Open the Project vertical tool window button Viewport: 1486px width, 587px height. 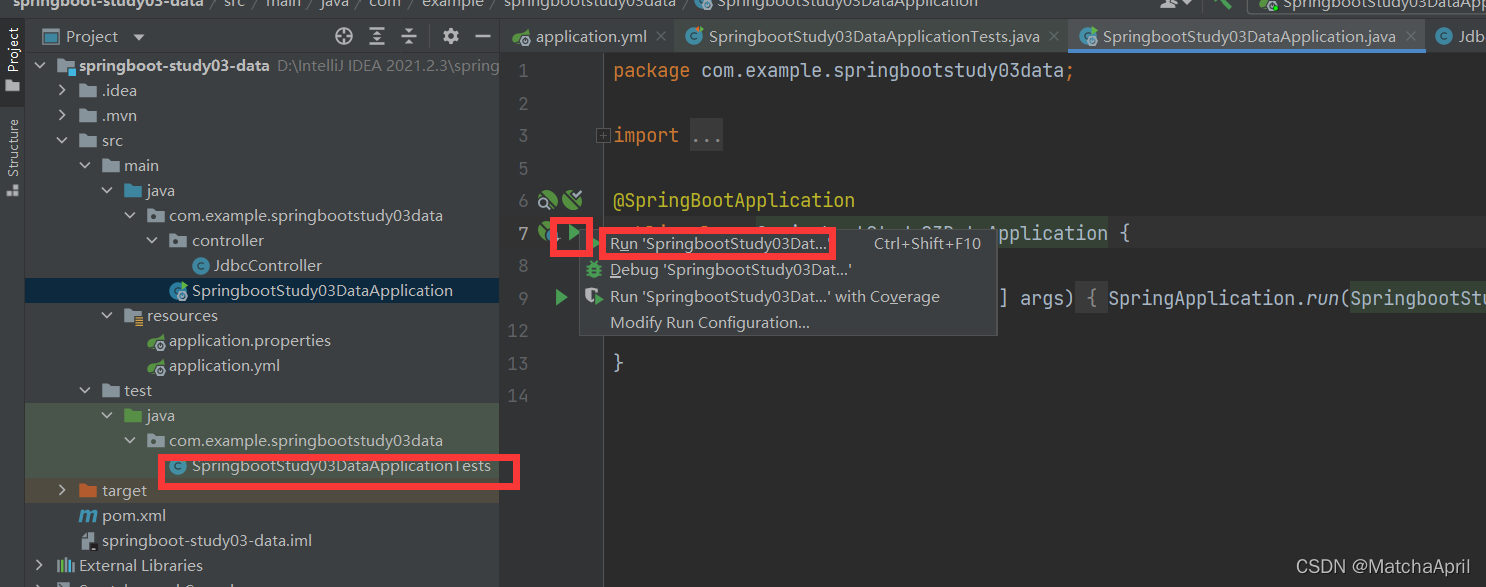[x=13, y=59]
